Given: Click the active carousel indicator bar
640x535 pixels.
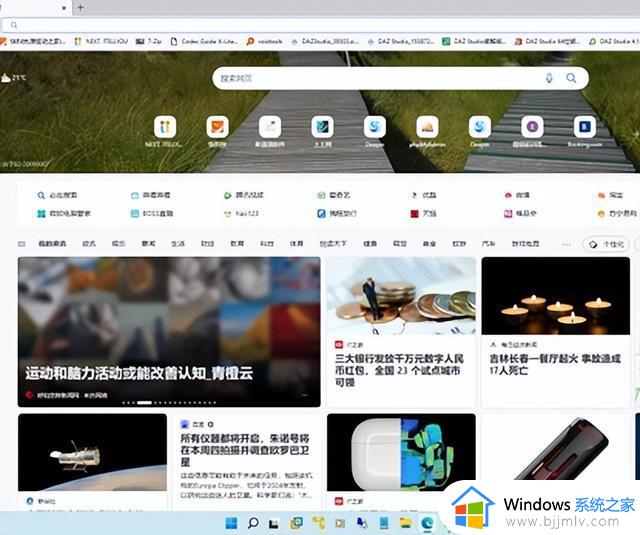Looking at the screenshot, I should [144, 403].
